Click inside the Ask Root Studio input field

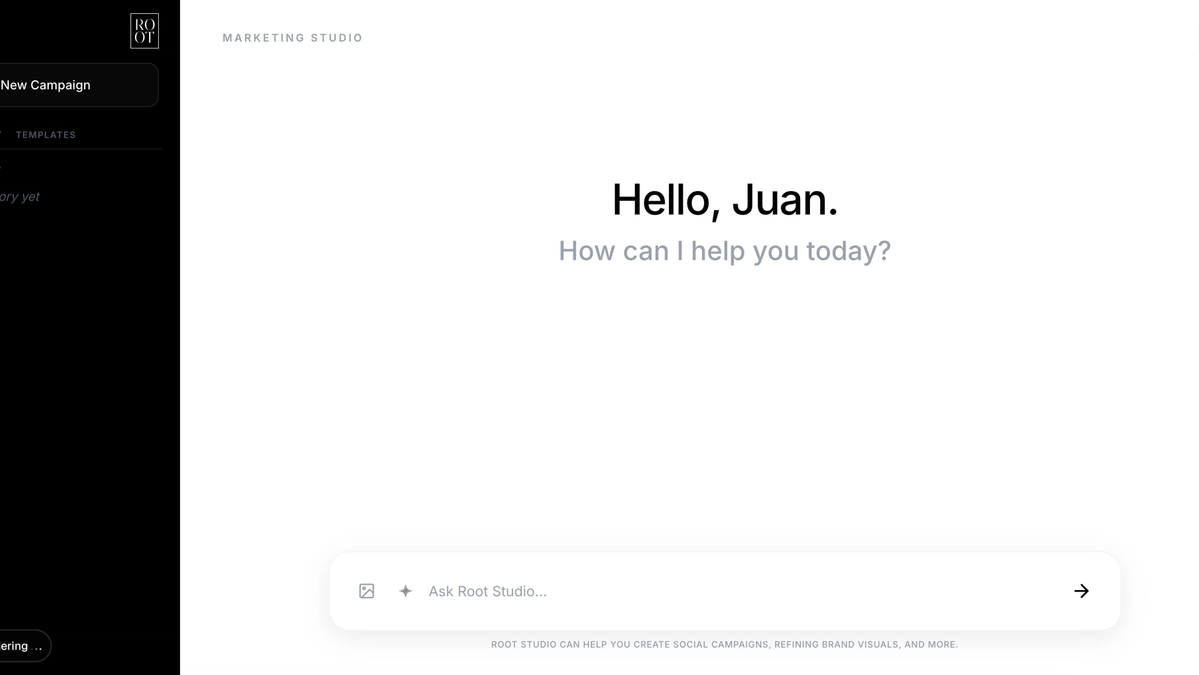click(600, 591)
